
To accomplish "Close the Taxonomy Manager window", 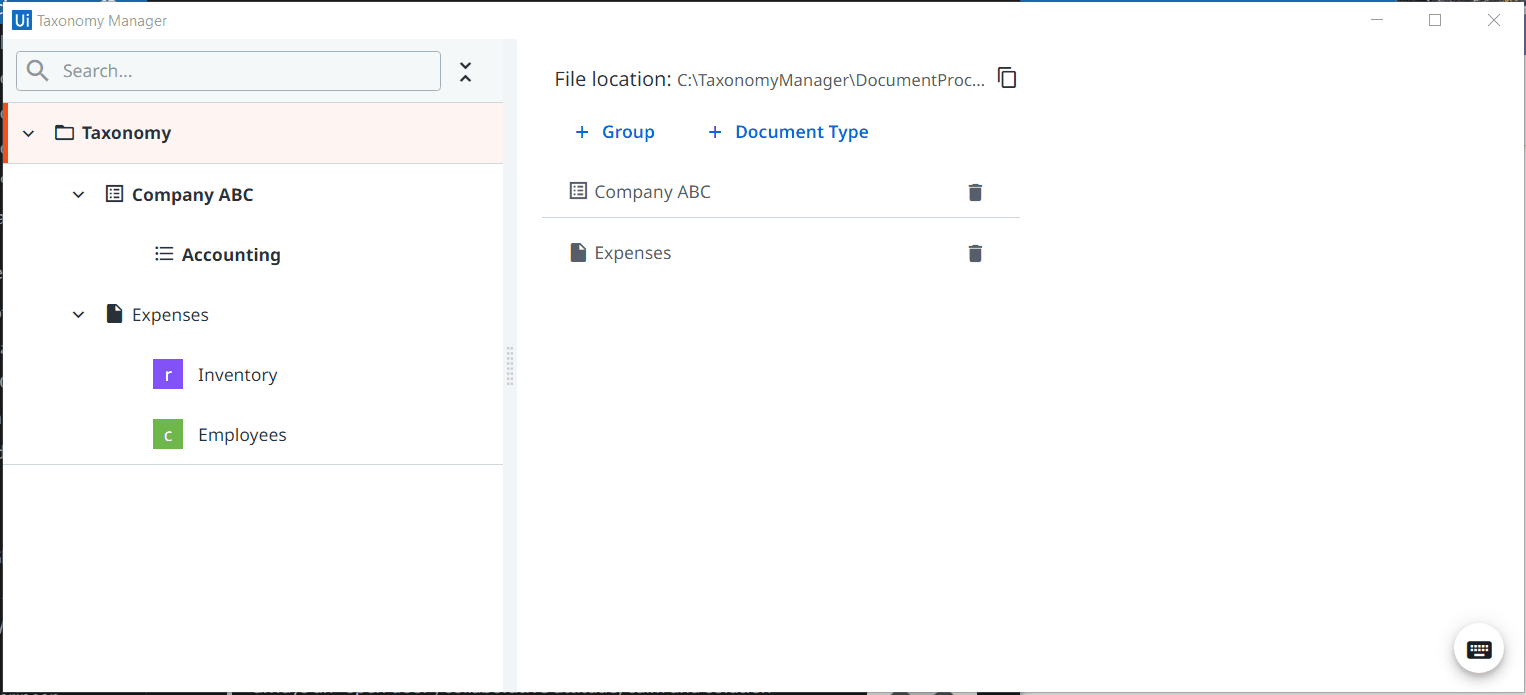I will 1494,20.
